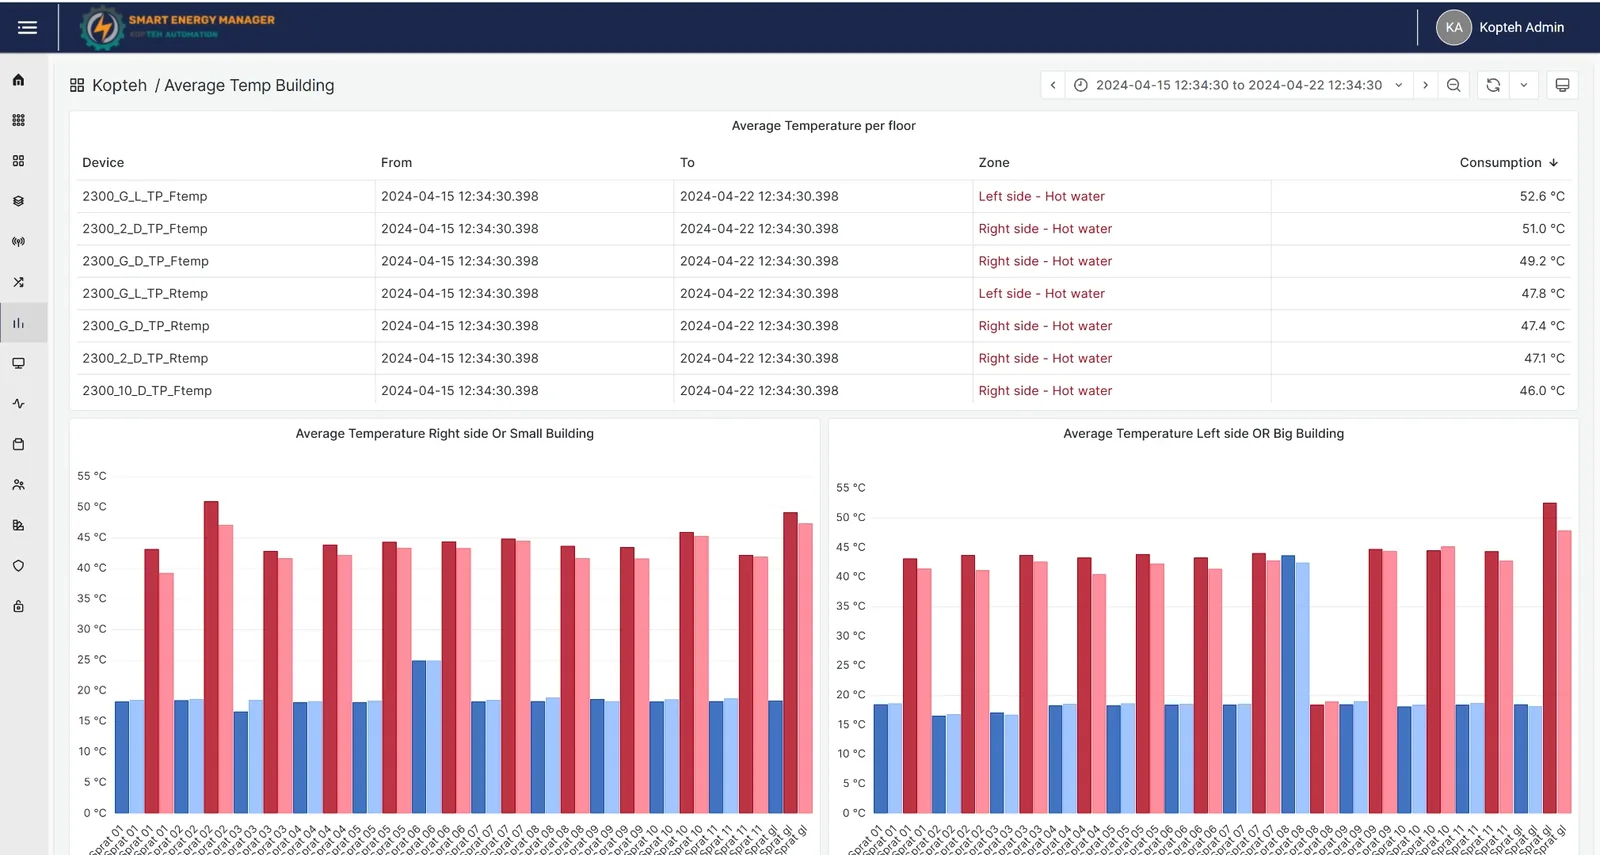
Task: Click the Kopteh breadcrumb link
Action: tap(119, 86)
